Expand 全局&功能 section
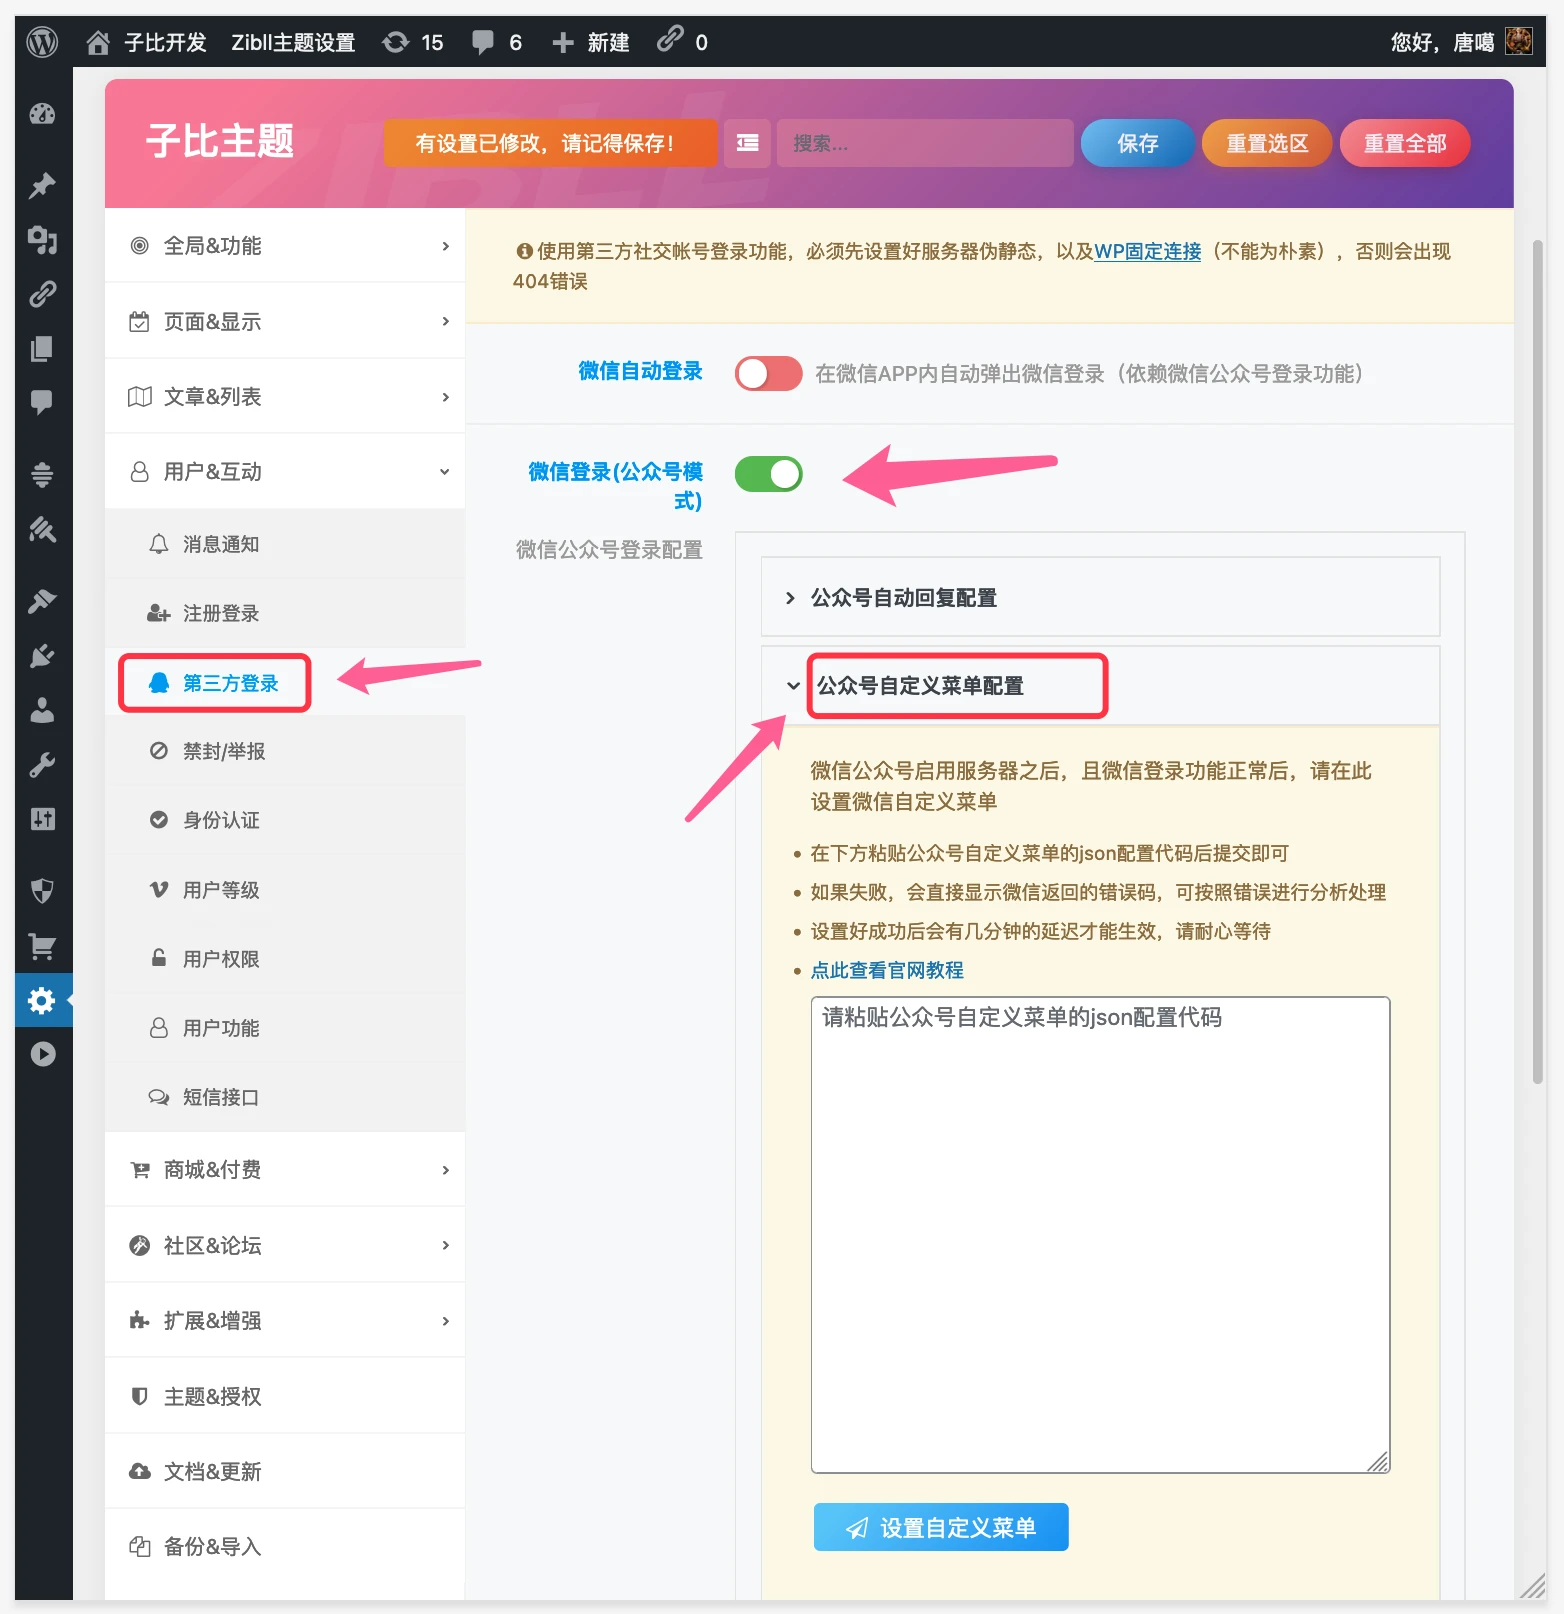 pyautogui.click(x=285, y=246)
